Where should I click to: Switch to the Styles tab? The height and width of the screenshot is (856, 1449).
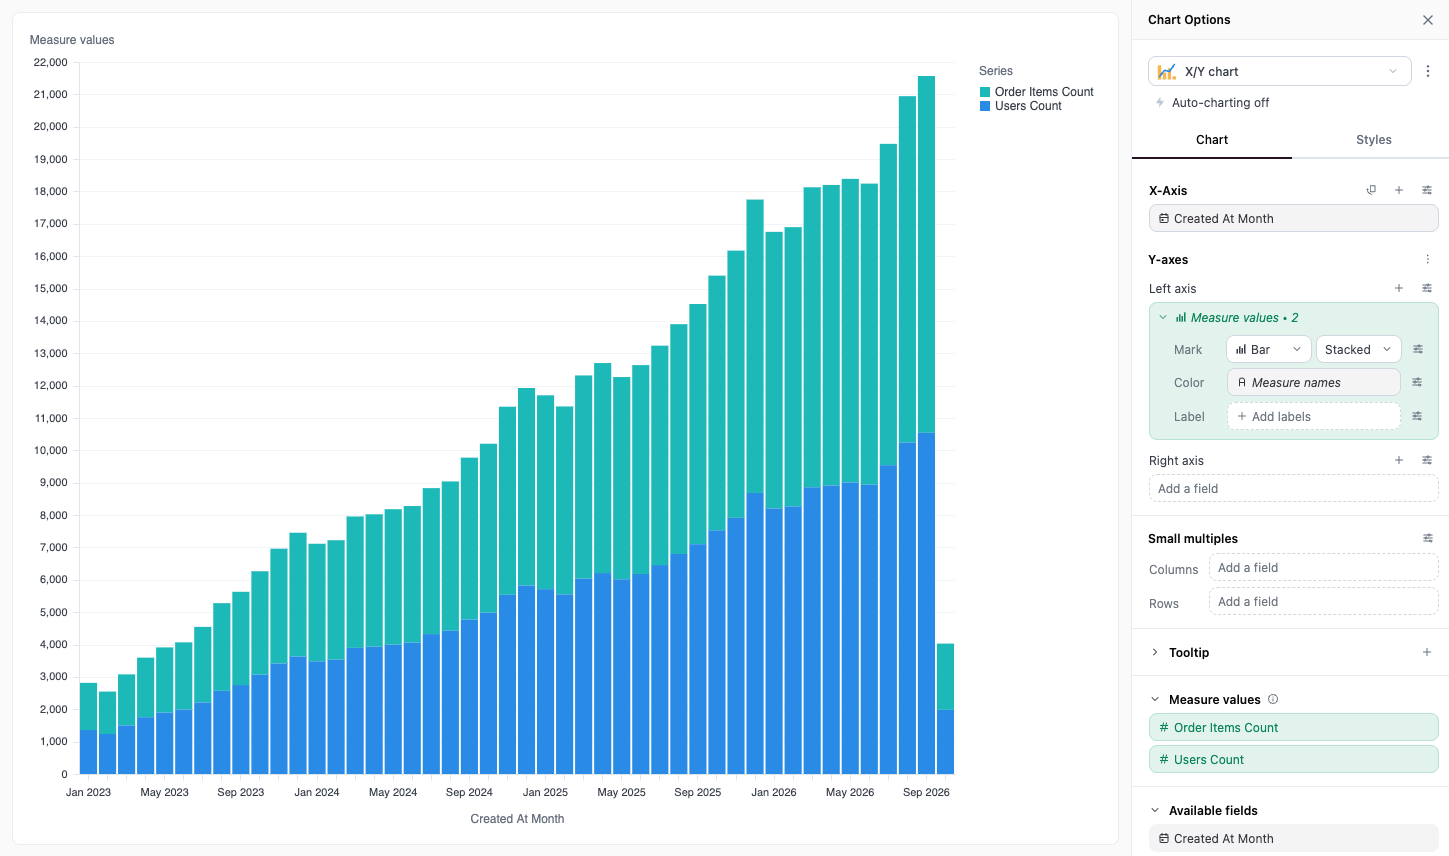(x=1373, y=140)
